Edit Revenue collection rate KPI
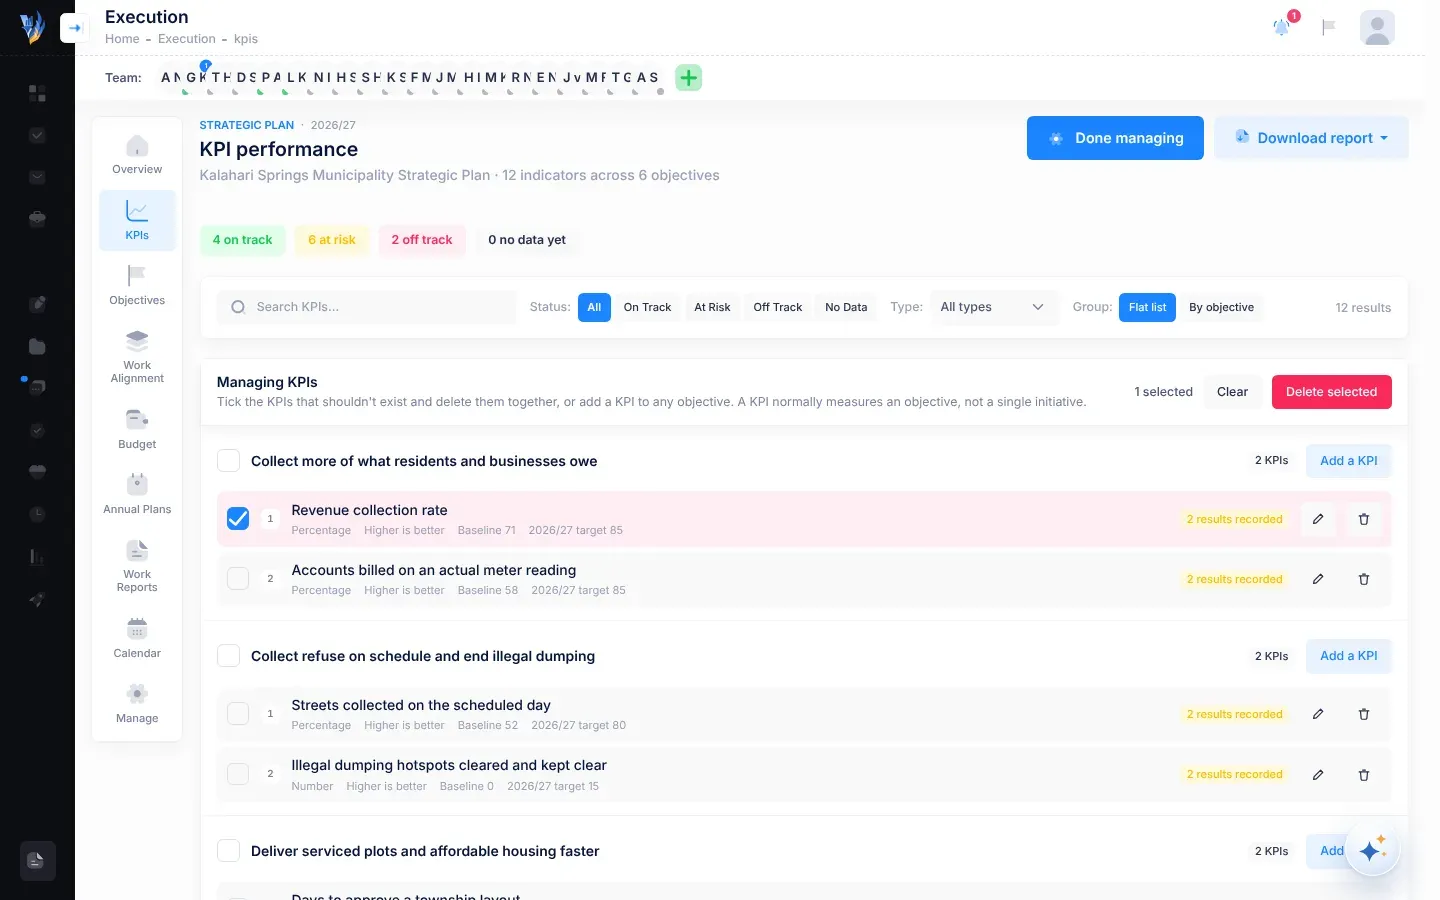 [x=1318, y=519]
